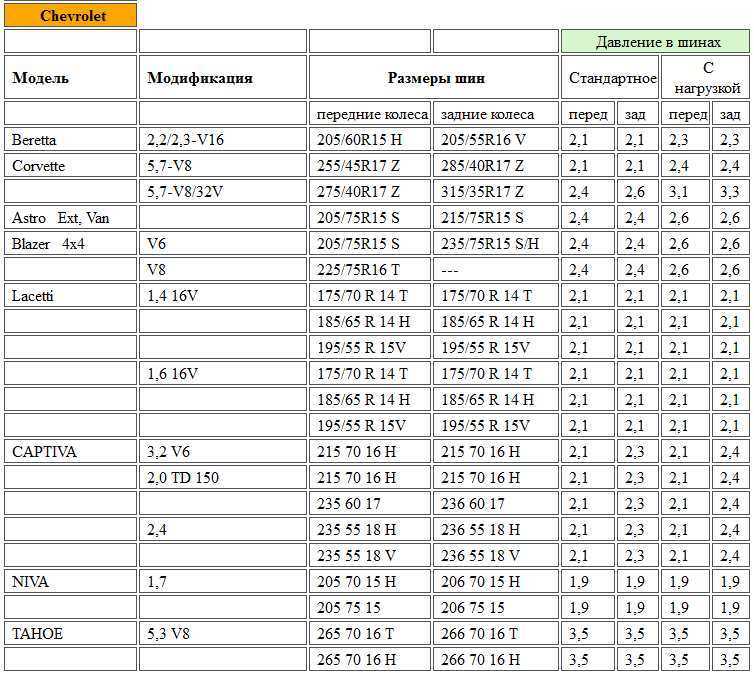This screenshot has height=673, width=754.
Task: Select the передние колеса subheader
Action: [370, 114]
